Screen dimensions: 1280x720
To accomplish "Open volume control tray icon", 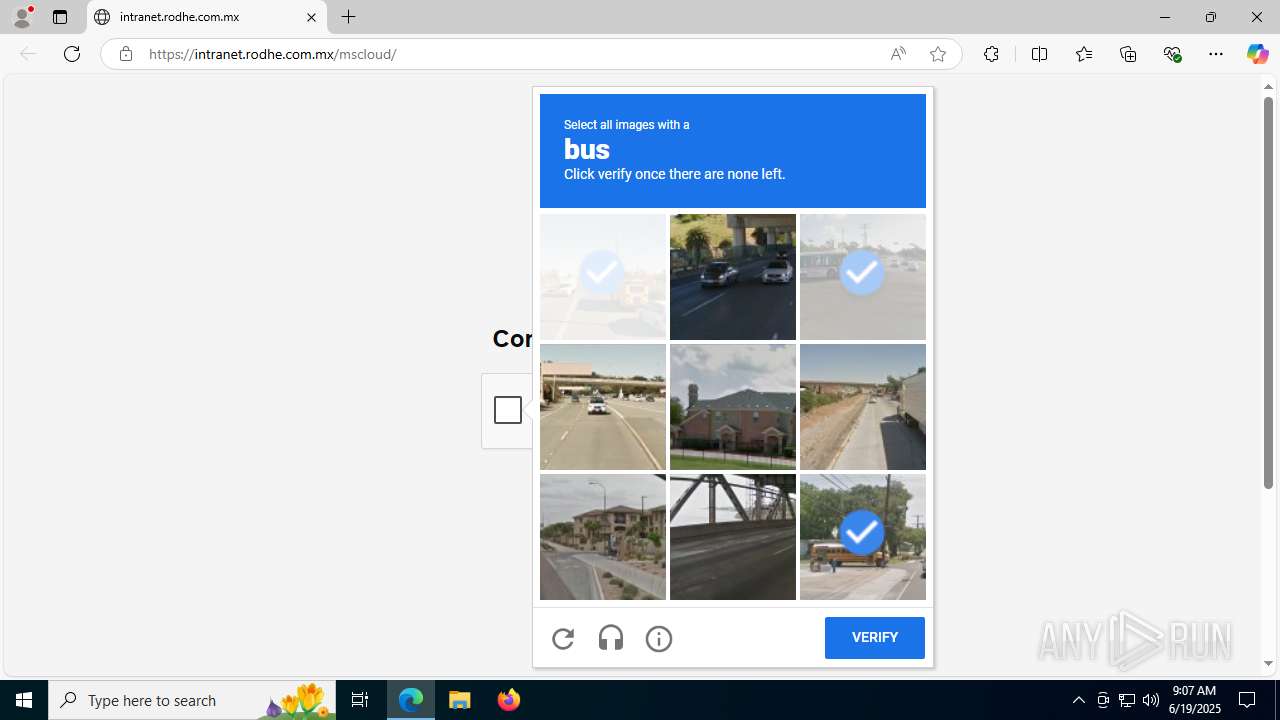I will [x=1151, y=700].
